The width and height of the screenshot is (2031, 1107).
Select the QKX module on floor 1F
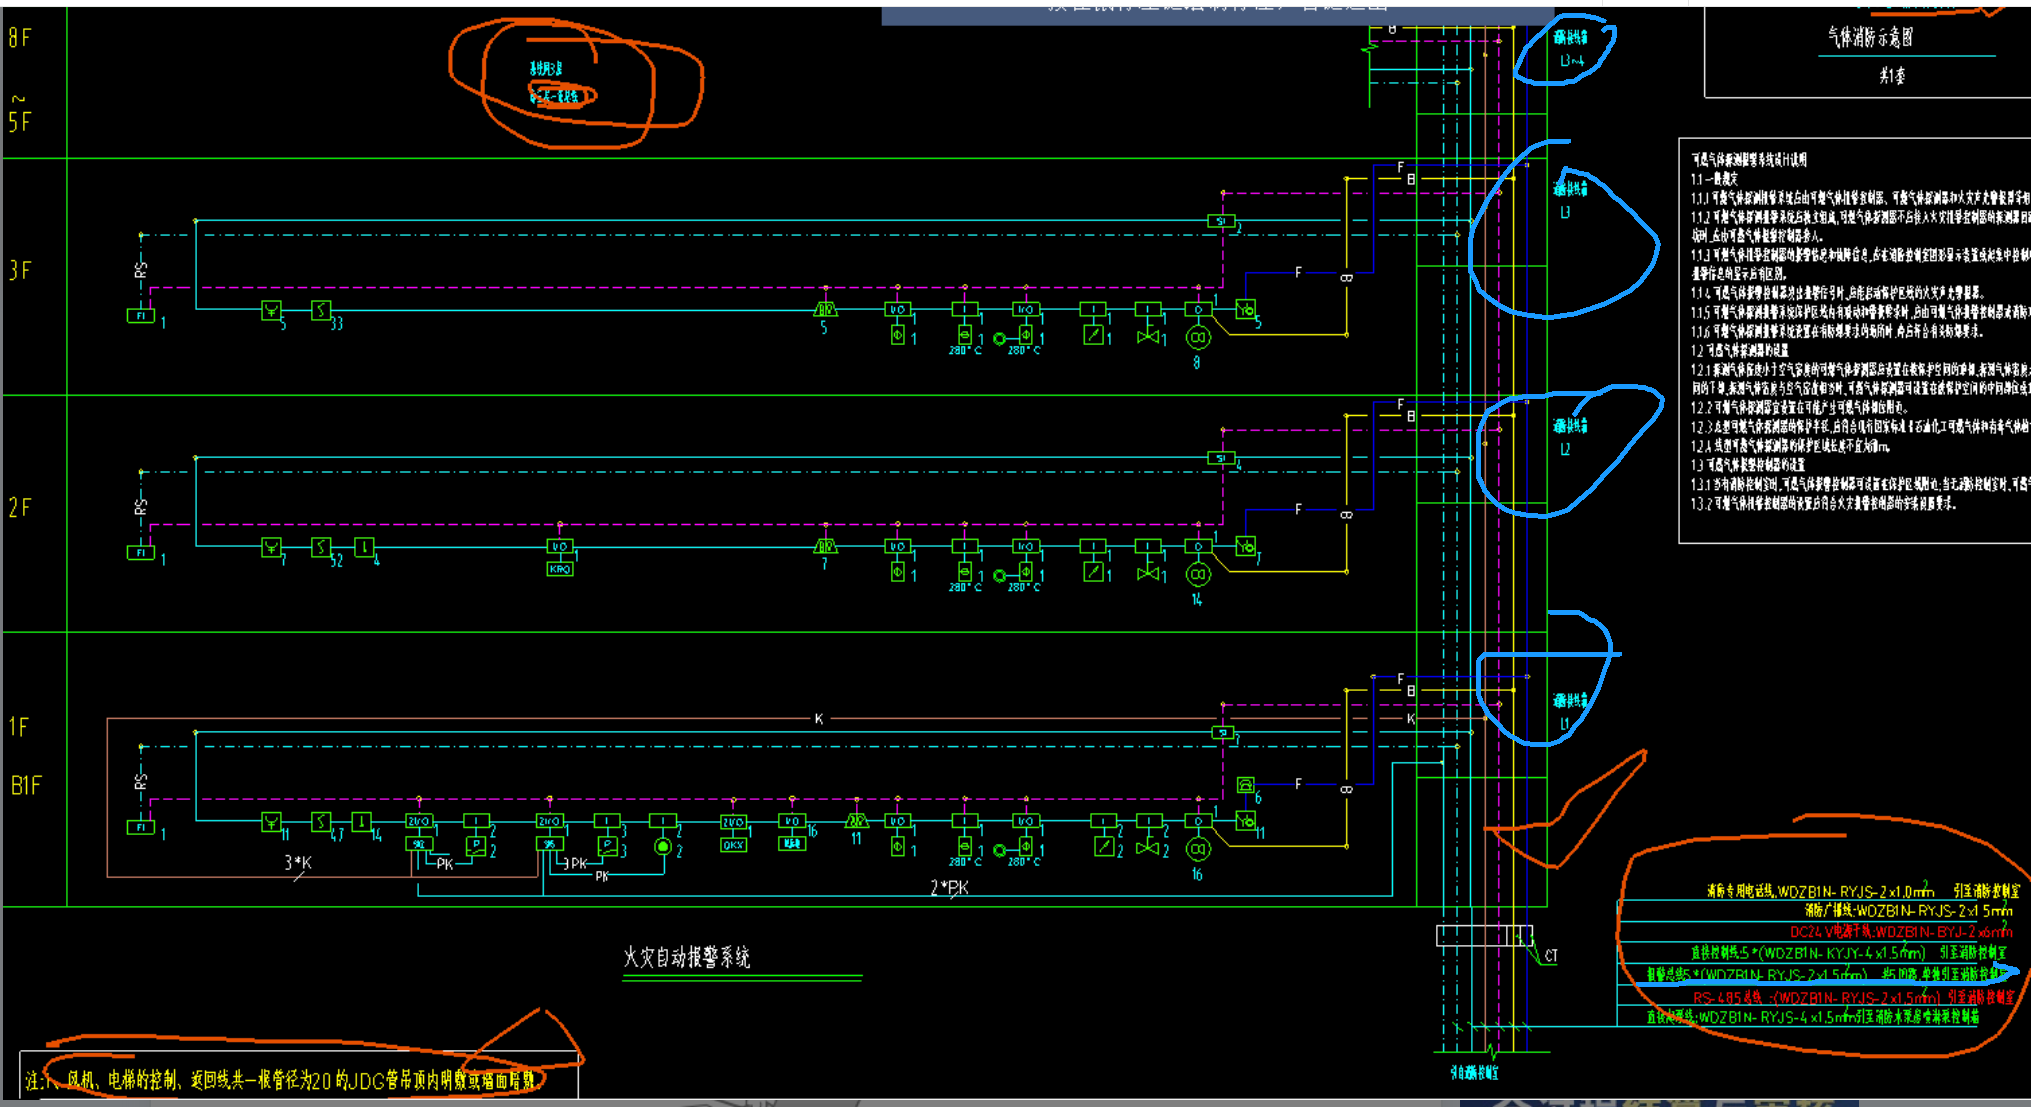[733, 845]
